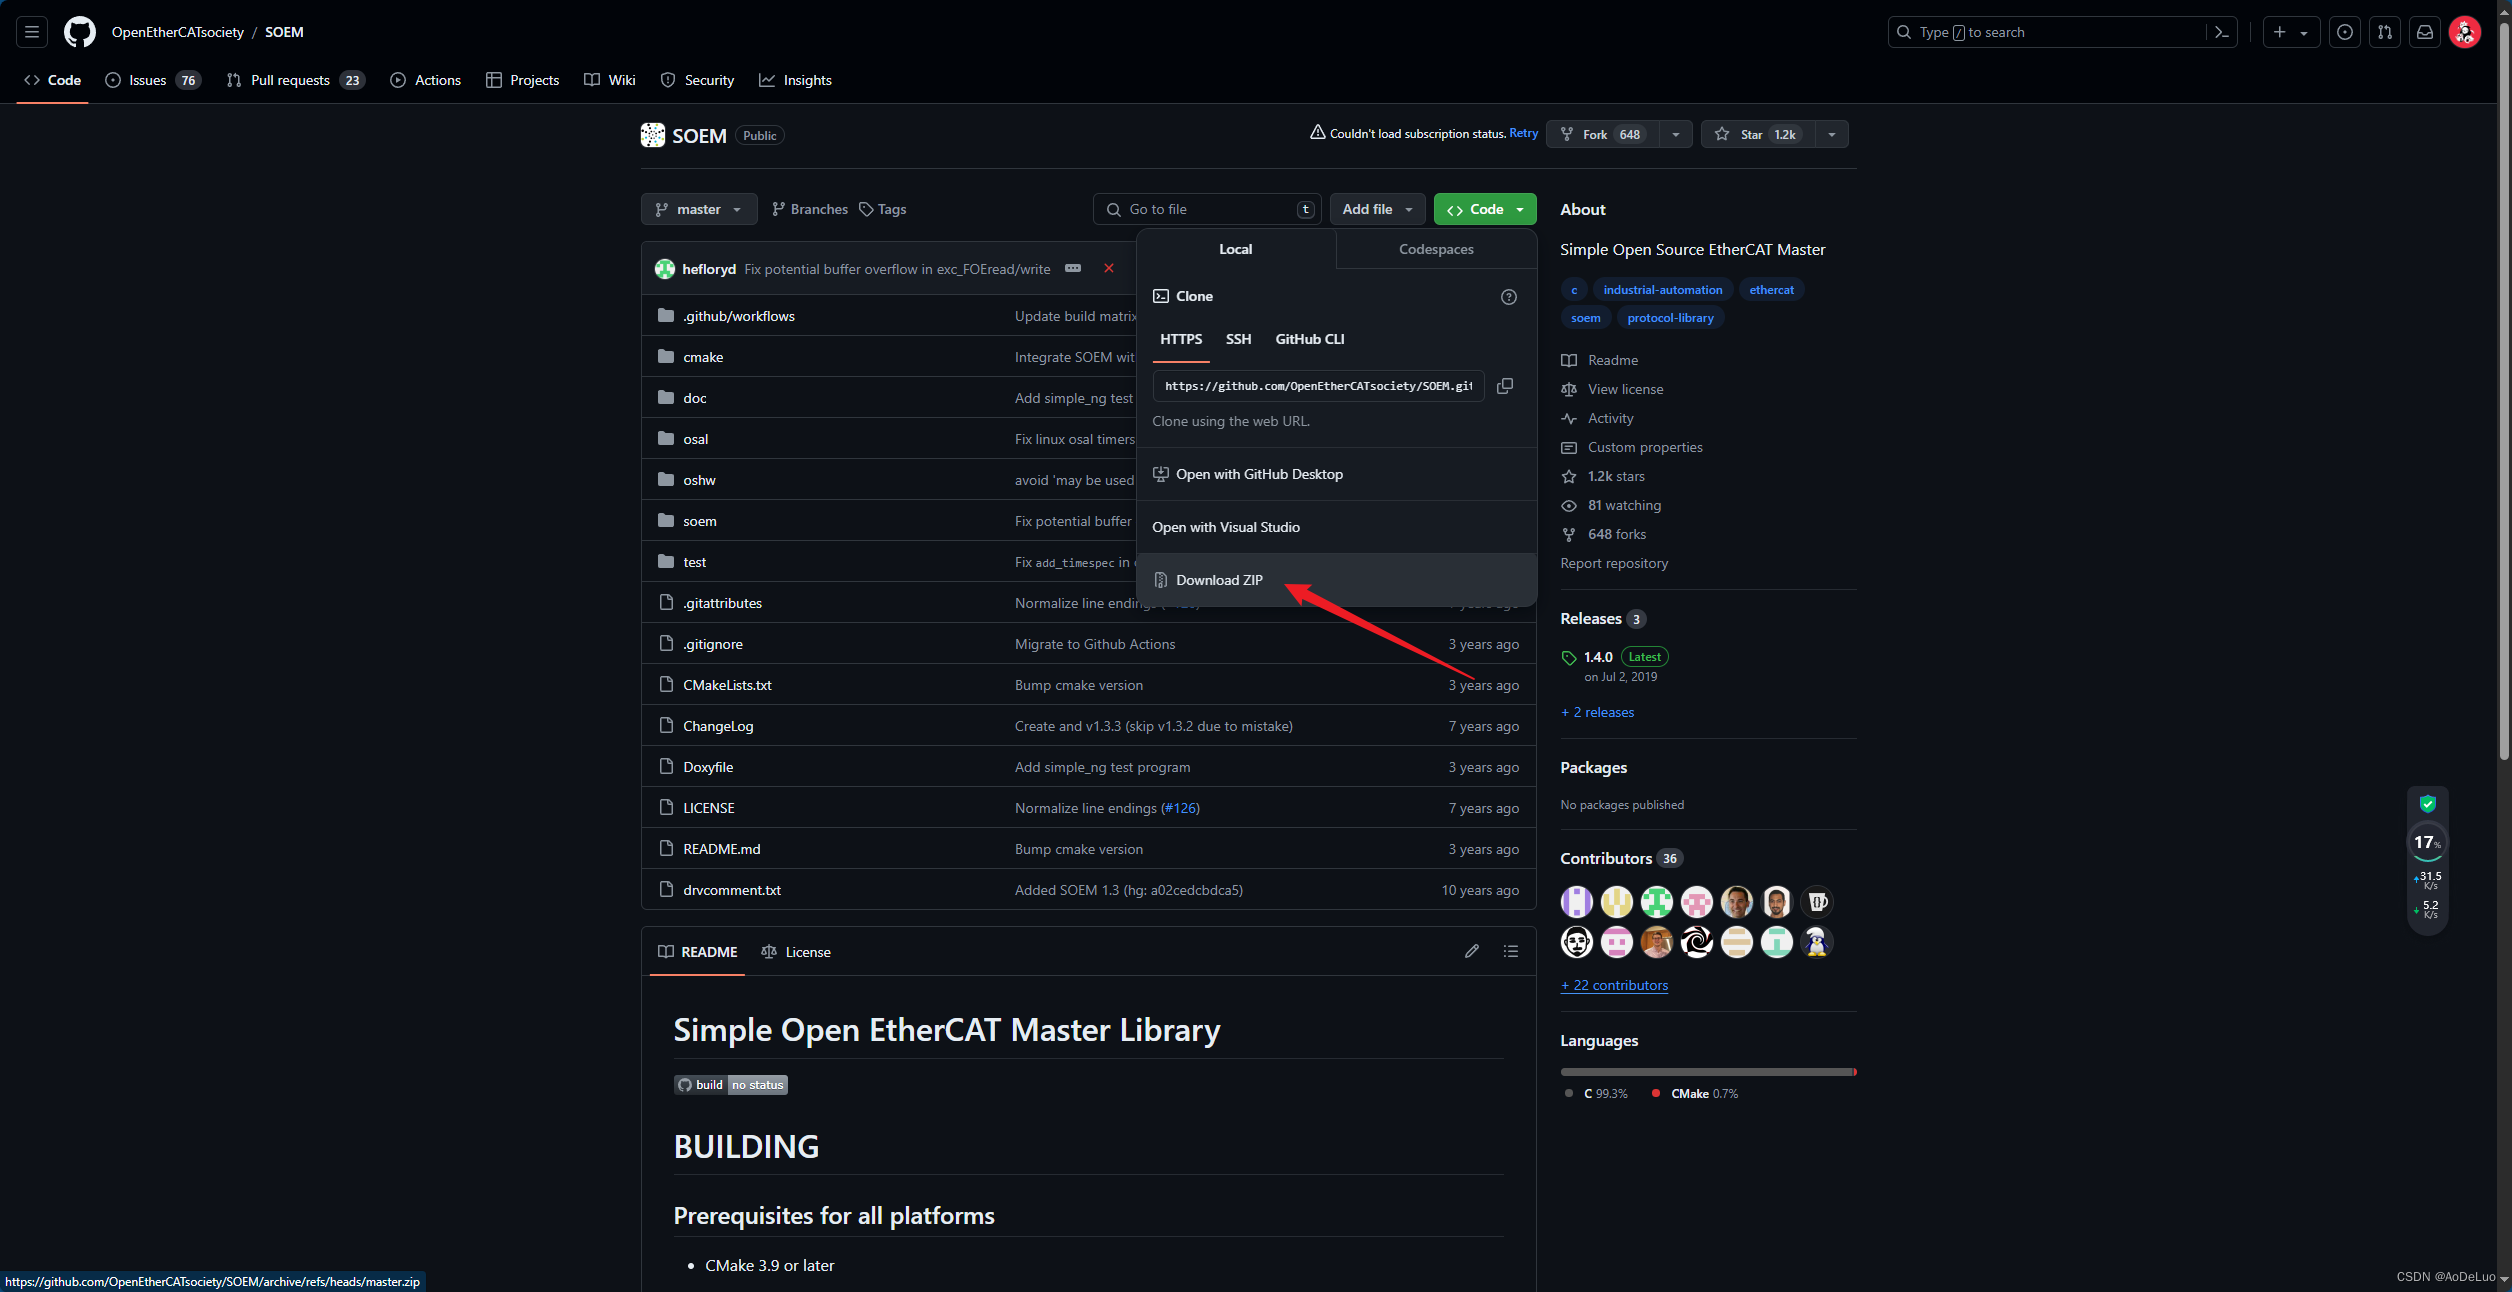Viewport: 2512px width, 1292px height.
Task: Select the SSH clone option
Action: (1238, 339)
